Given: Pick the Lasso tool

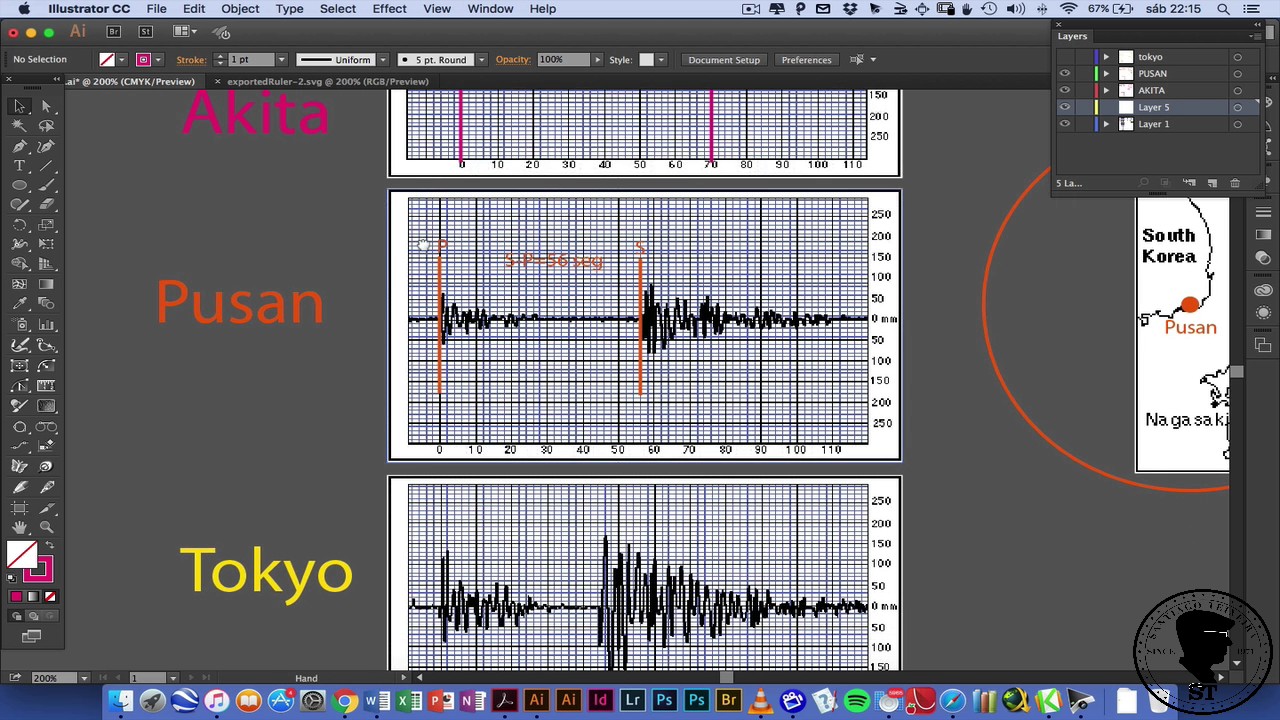Looking at the screenshot, I should pos(46,126).
